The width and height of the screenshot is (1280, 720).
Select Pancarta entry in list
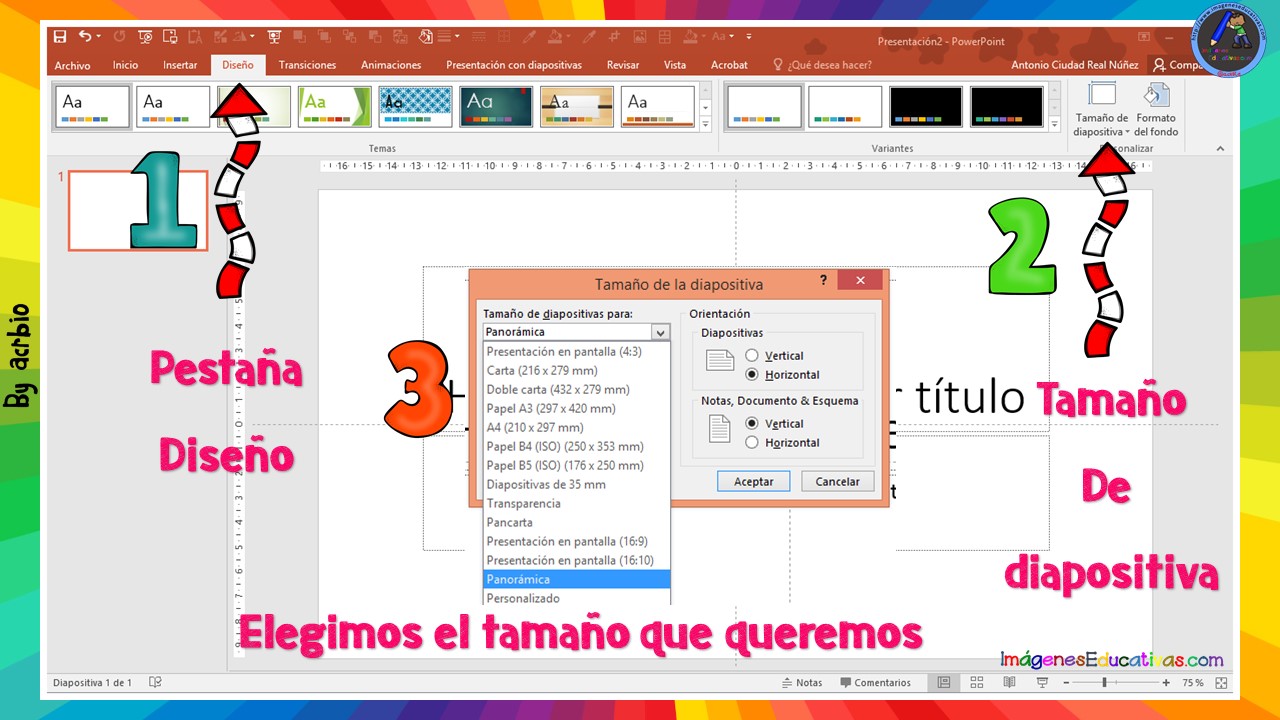[576, 522]
